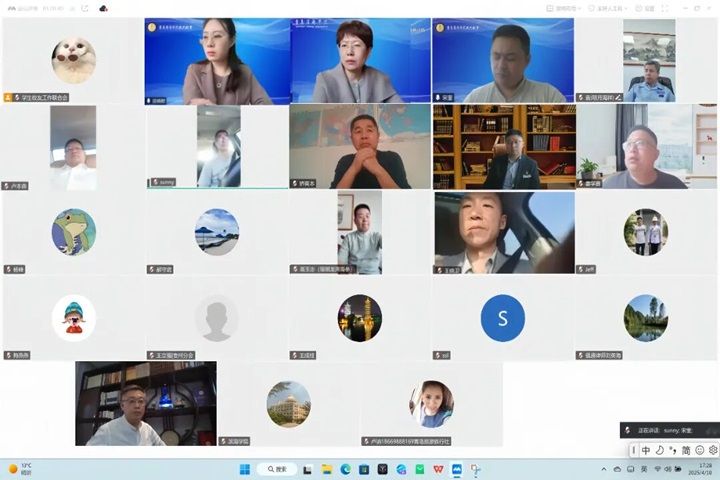This screenshot has width=720, height=480.
Task: Click the Windows taskbar search box
Action: (276, 469)
